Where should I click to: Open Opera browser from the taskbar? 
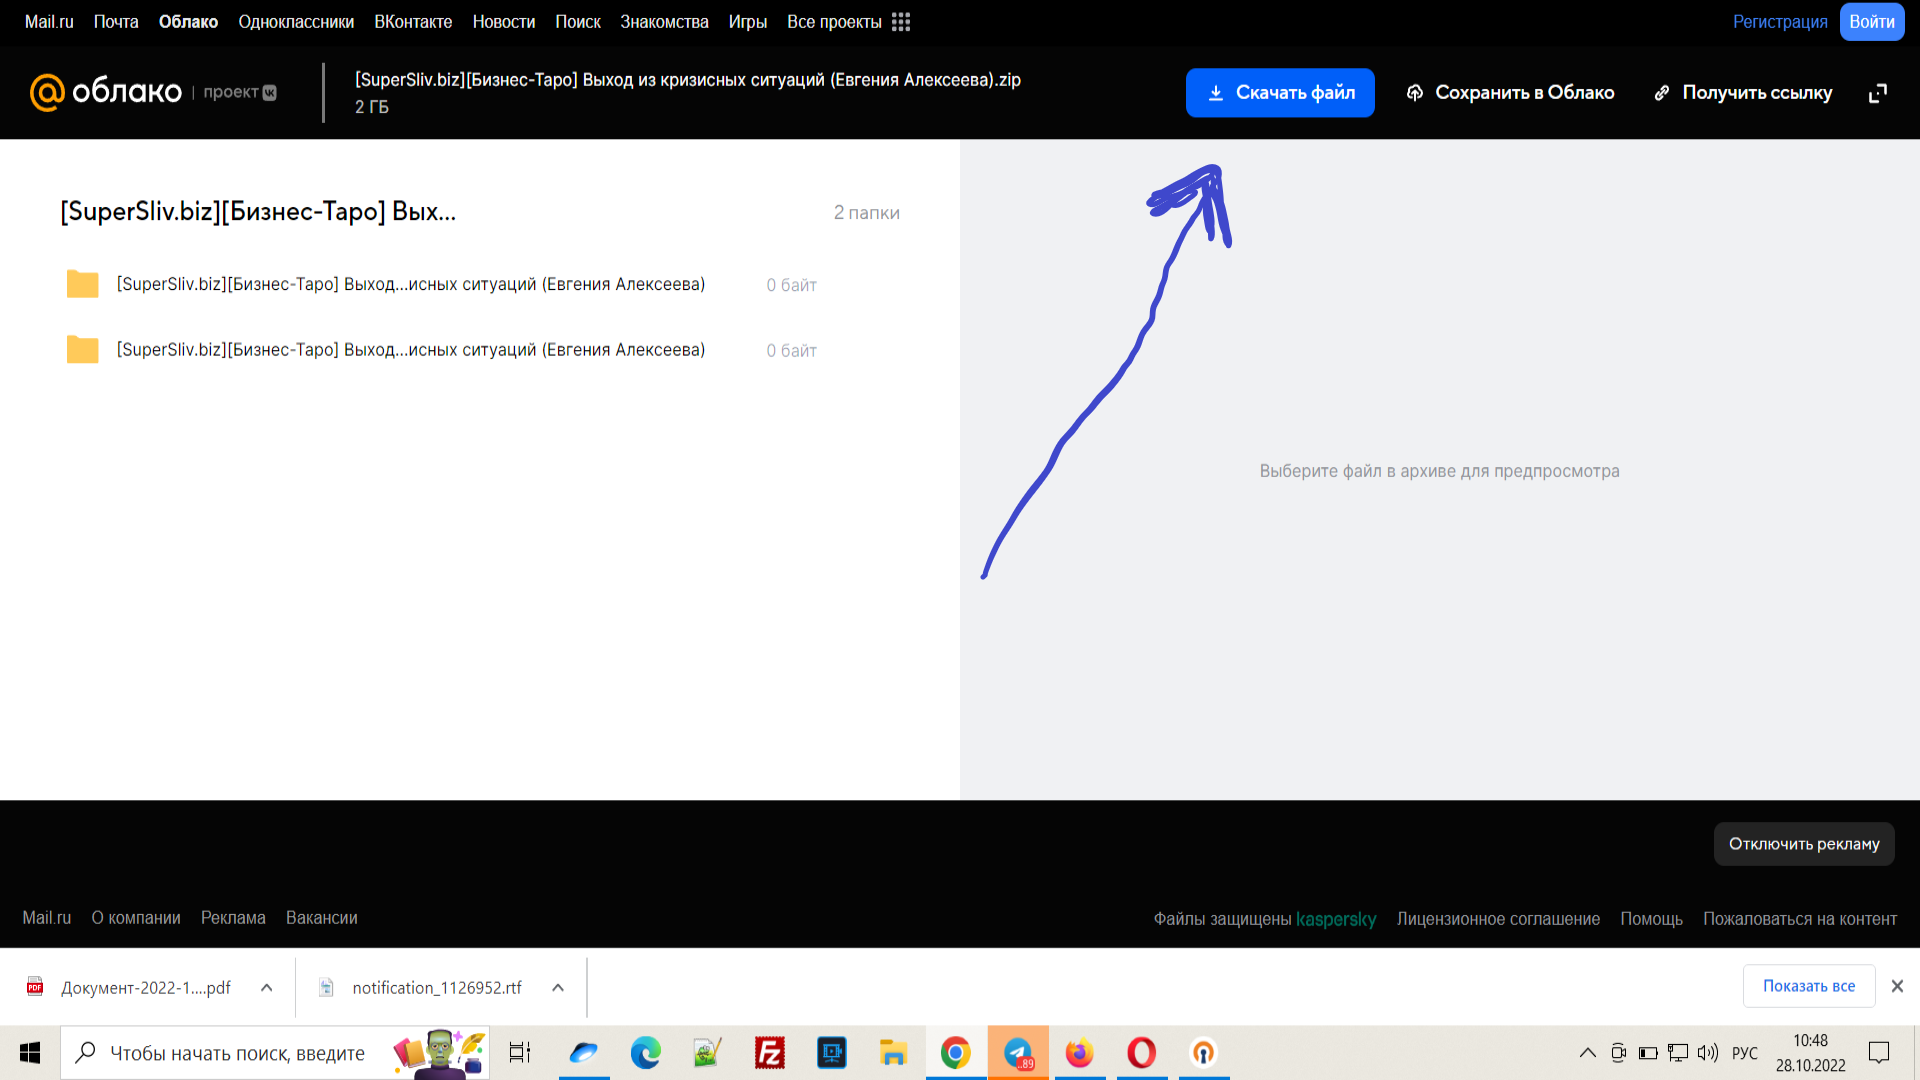[1142, 1053]
